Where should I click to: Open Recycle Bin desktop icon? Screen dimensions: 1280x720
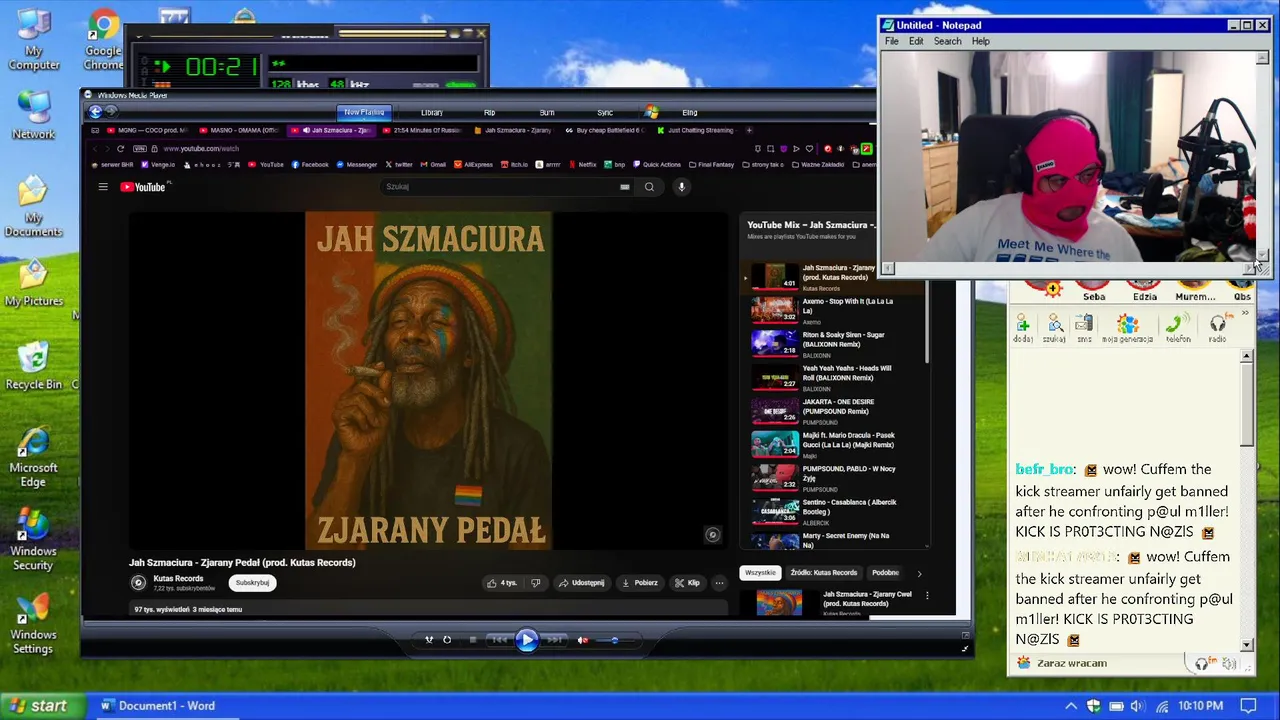point(33,365)
